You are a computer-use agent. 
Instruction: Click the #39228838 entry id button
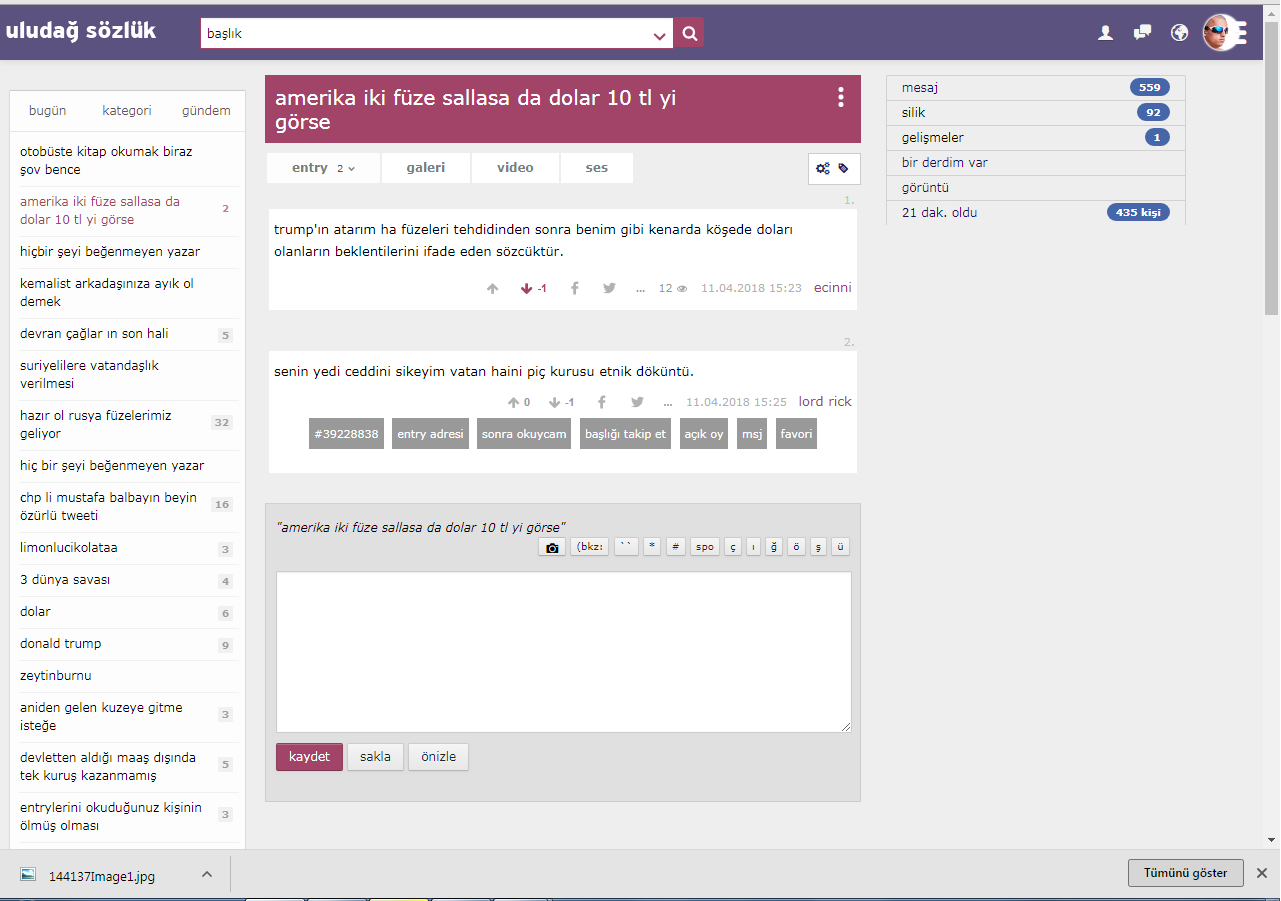click(346, 434)
